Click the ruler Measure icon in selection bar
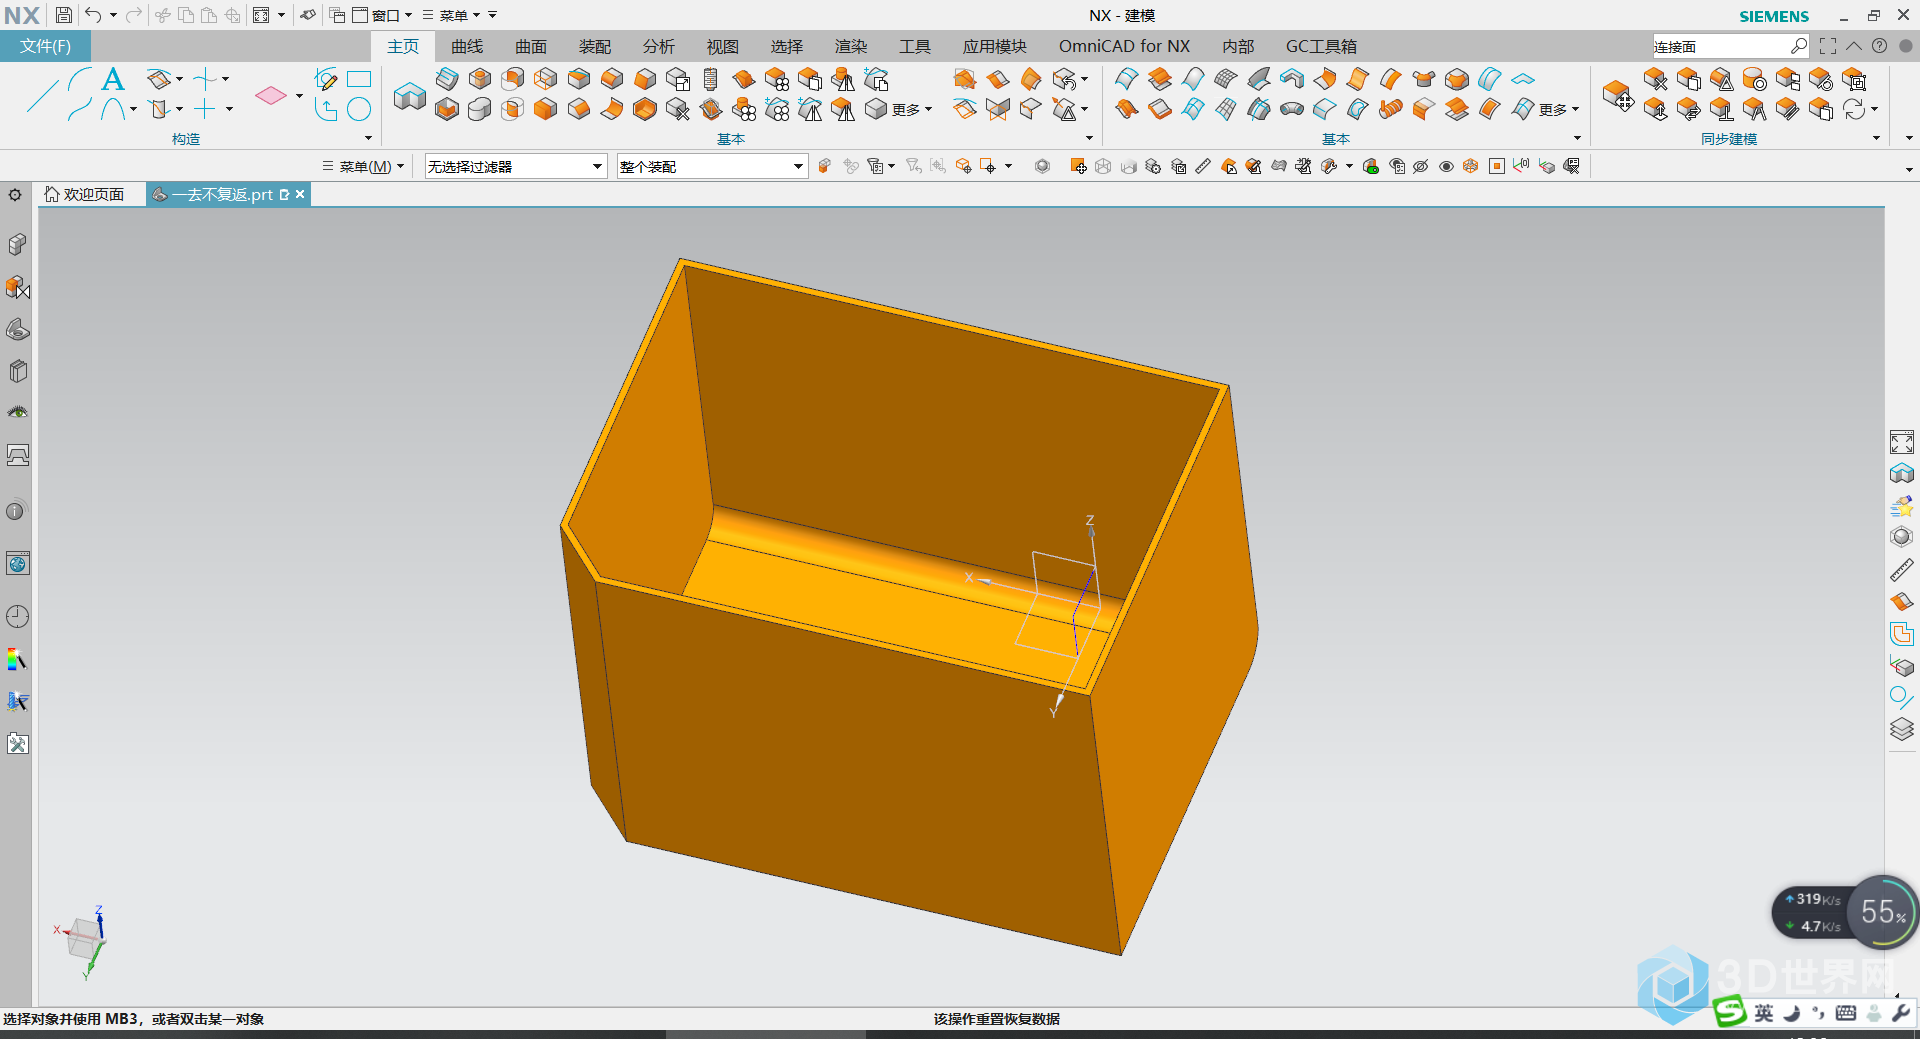The image size is (1920, 1039). click(x=1203, y=166)
